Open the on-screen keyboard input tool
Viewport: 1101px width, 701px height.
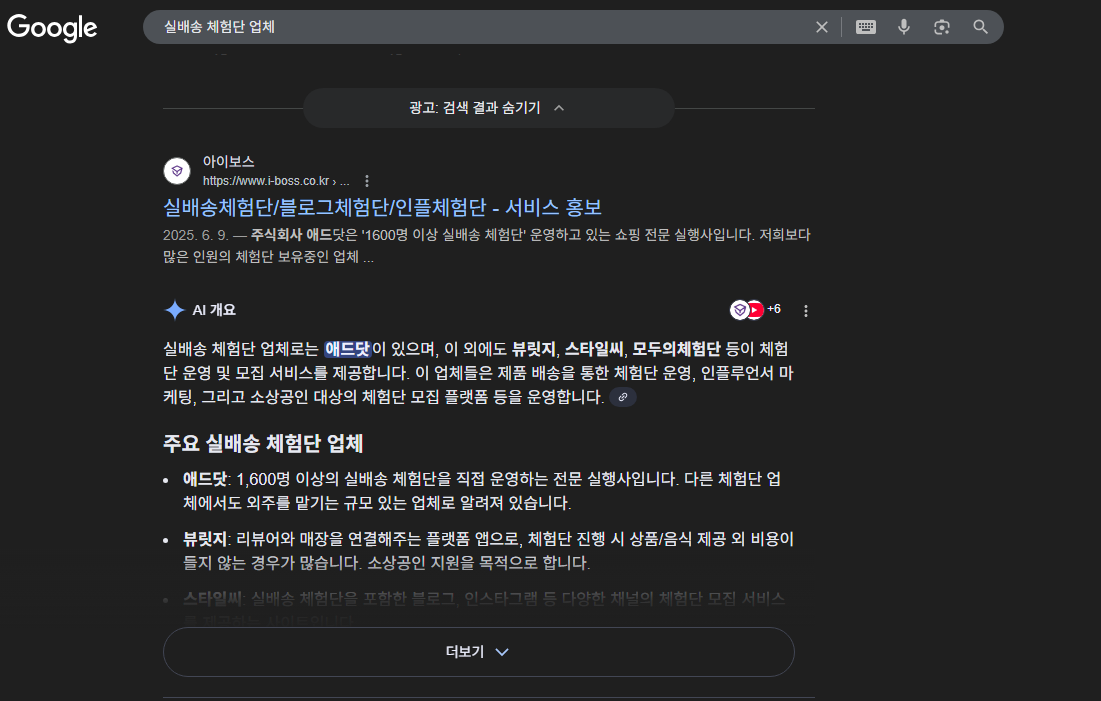tap(866, 27)
